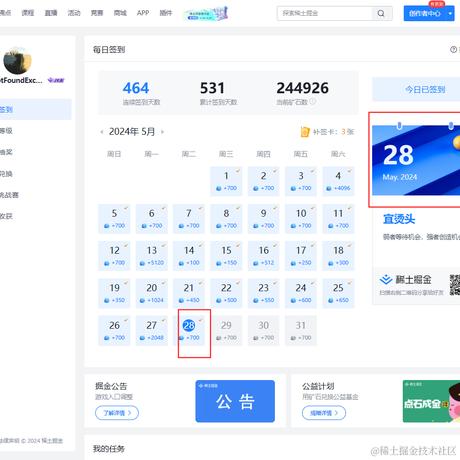The height and width of the screenshot is (460, 460).
Task: Select highlighted calendar day 28
Action: coord(189,331)
